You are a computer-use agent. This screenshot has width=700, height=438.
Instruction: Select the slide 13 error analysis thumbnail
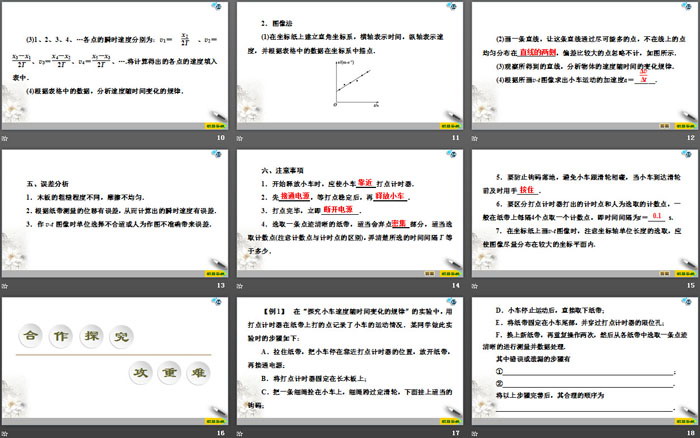pyautogui.click(x=115, y=213)
